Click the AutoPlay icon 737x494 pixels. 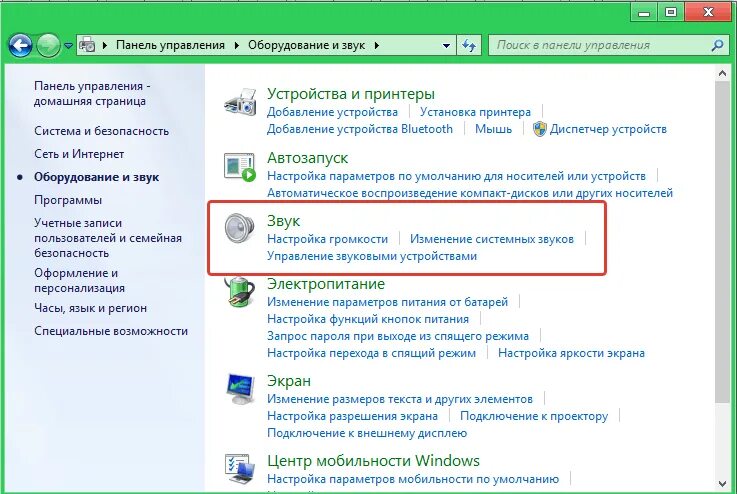tap(240, 167)
